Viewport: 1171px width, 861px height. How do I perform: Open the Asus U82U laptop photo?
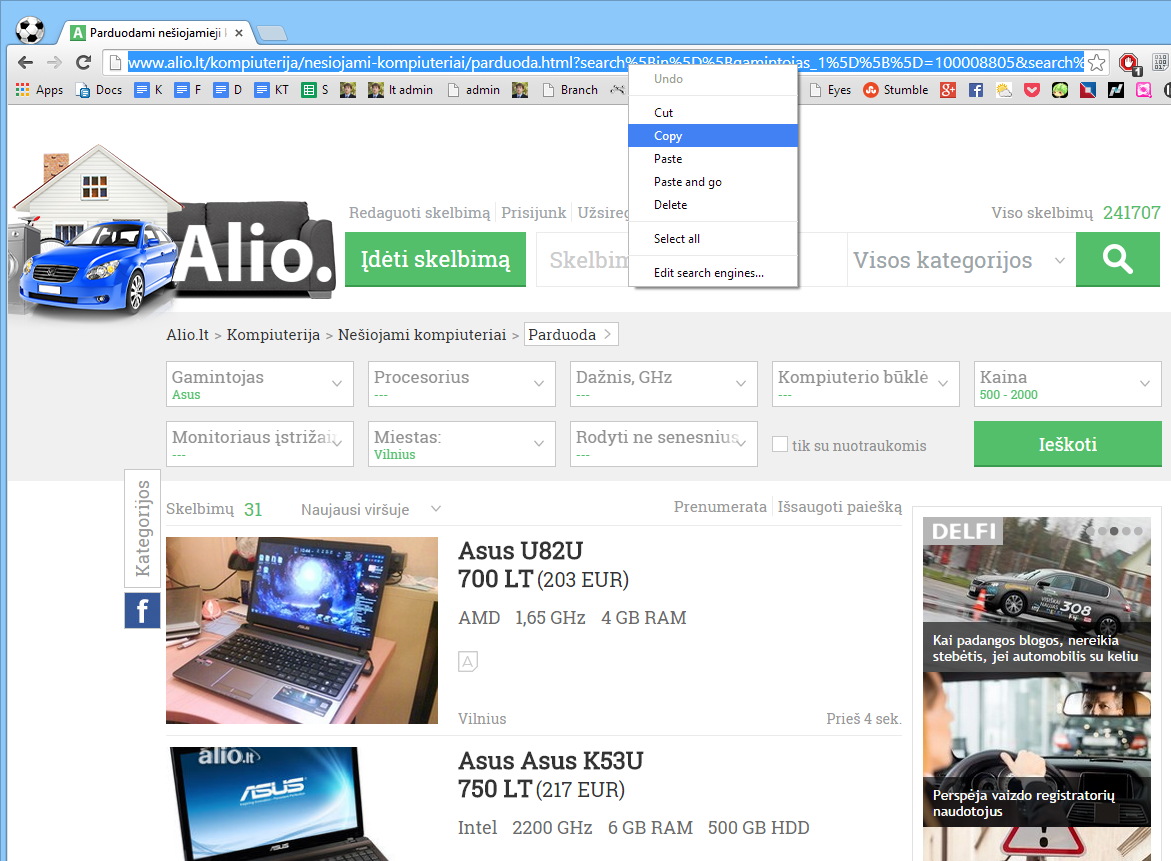(x=302, y=630)
